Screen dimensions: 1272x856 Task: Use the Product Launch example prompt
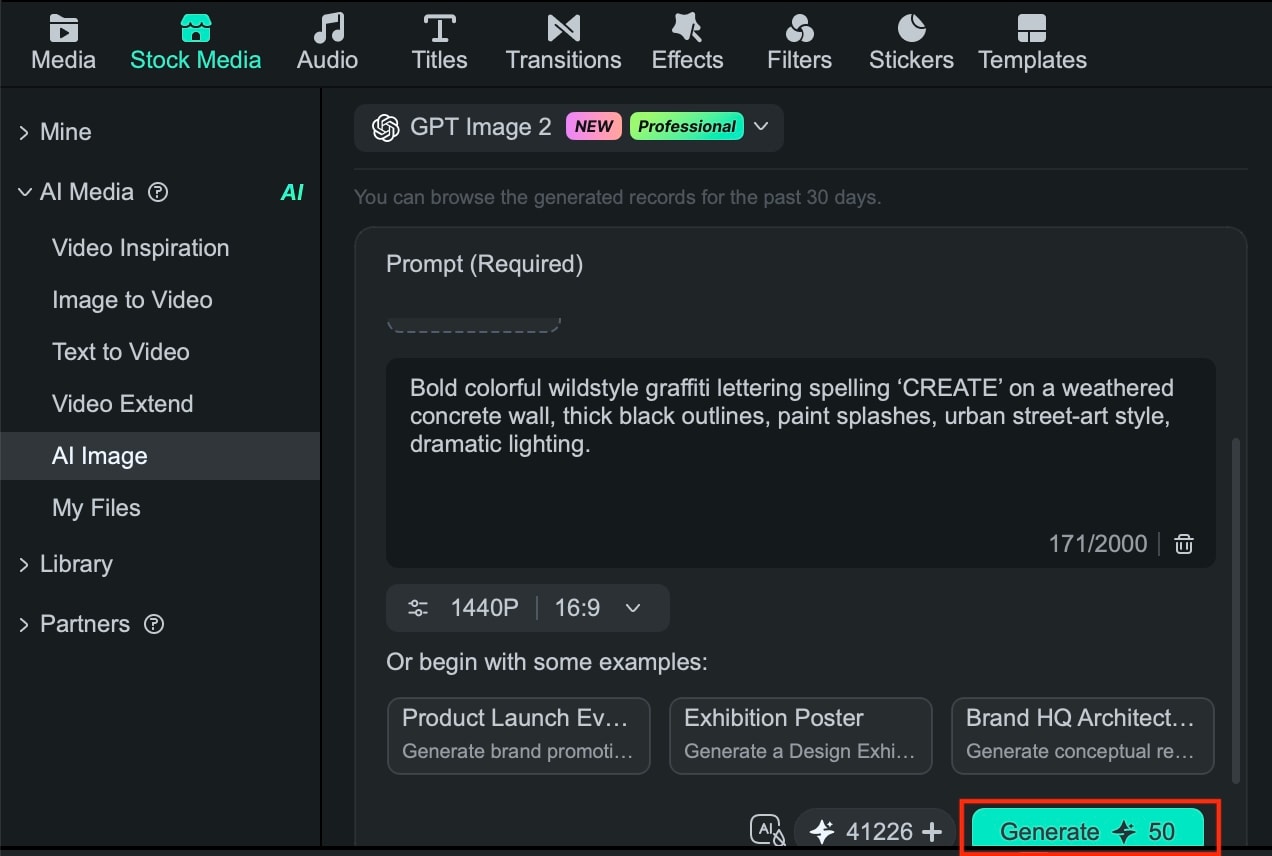click(x=518, y=735)
